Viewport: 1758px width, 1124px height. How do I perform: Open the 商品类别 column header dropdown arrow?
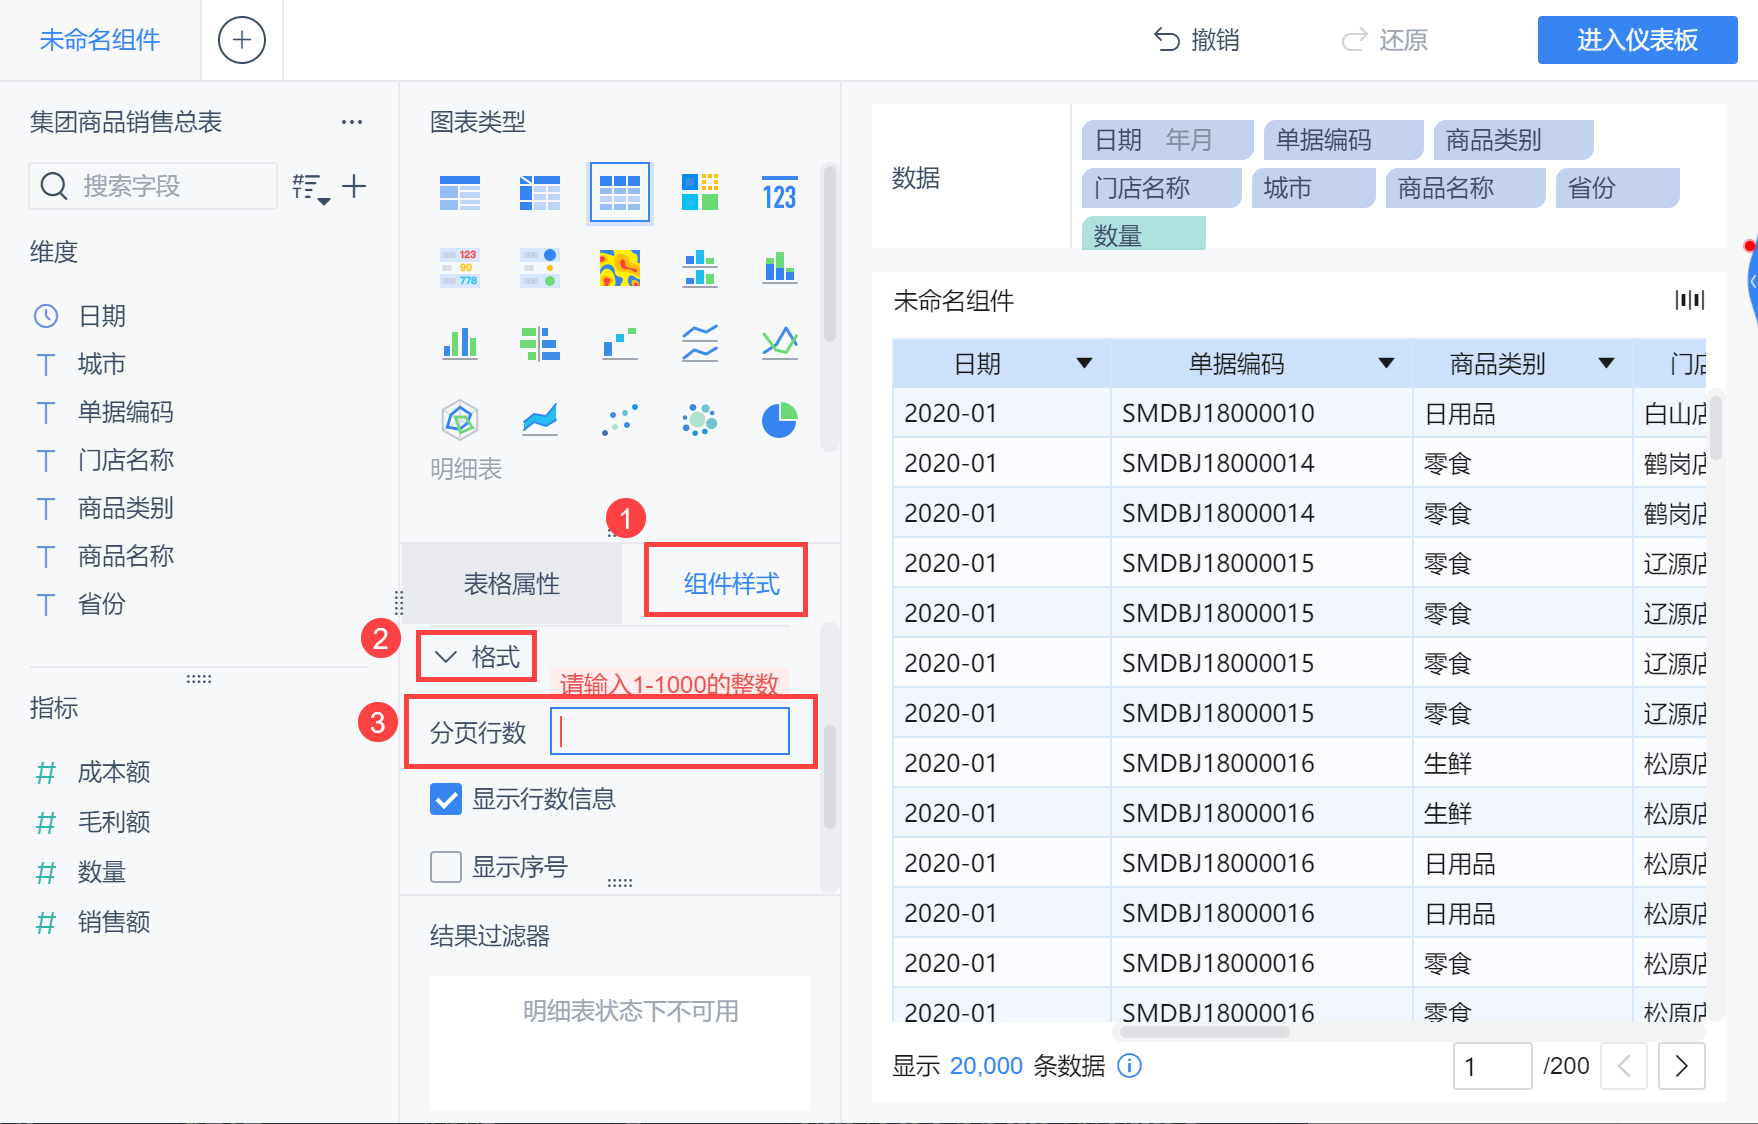1606,363
